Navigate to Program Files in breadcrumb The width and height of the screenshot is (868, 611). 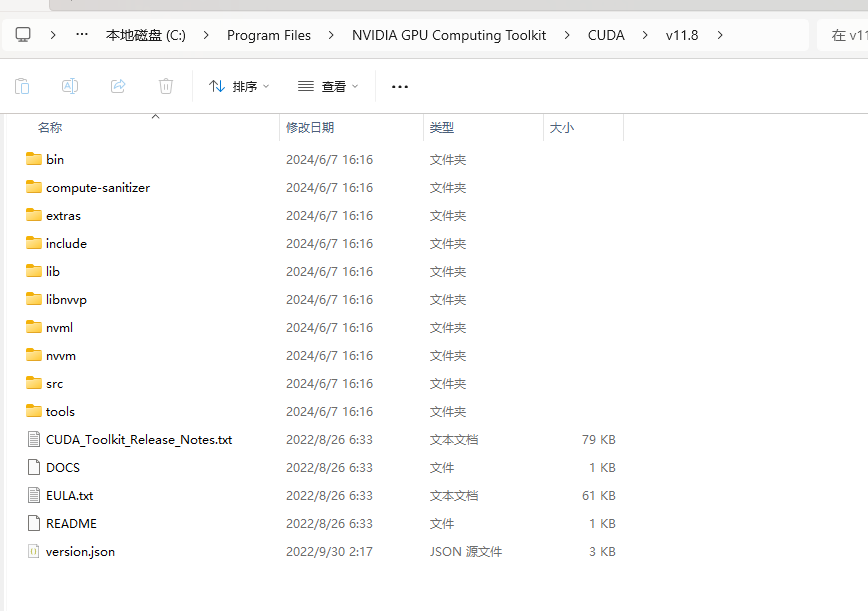coord(269,35)
